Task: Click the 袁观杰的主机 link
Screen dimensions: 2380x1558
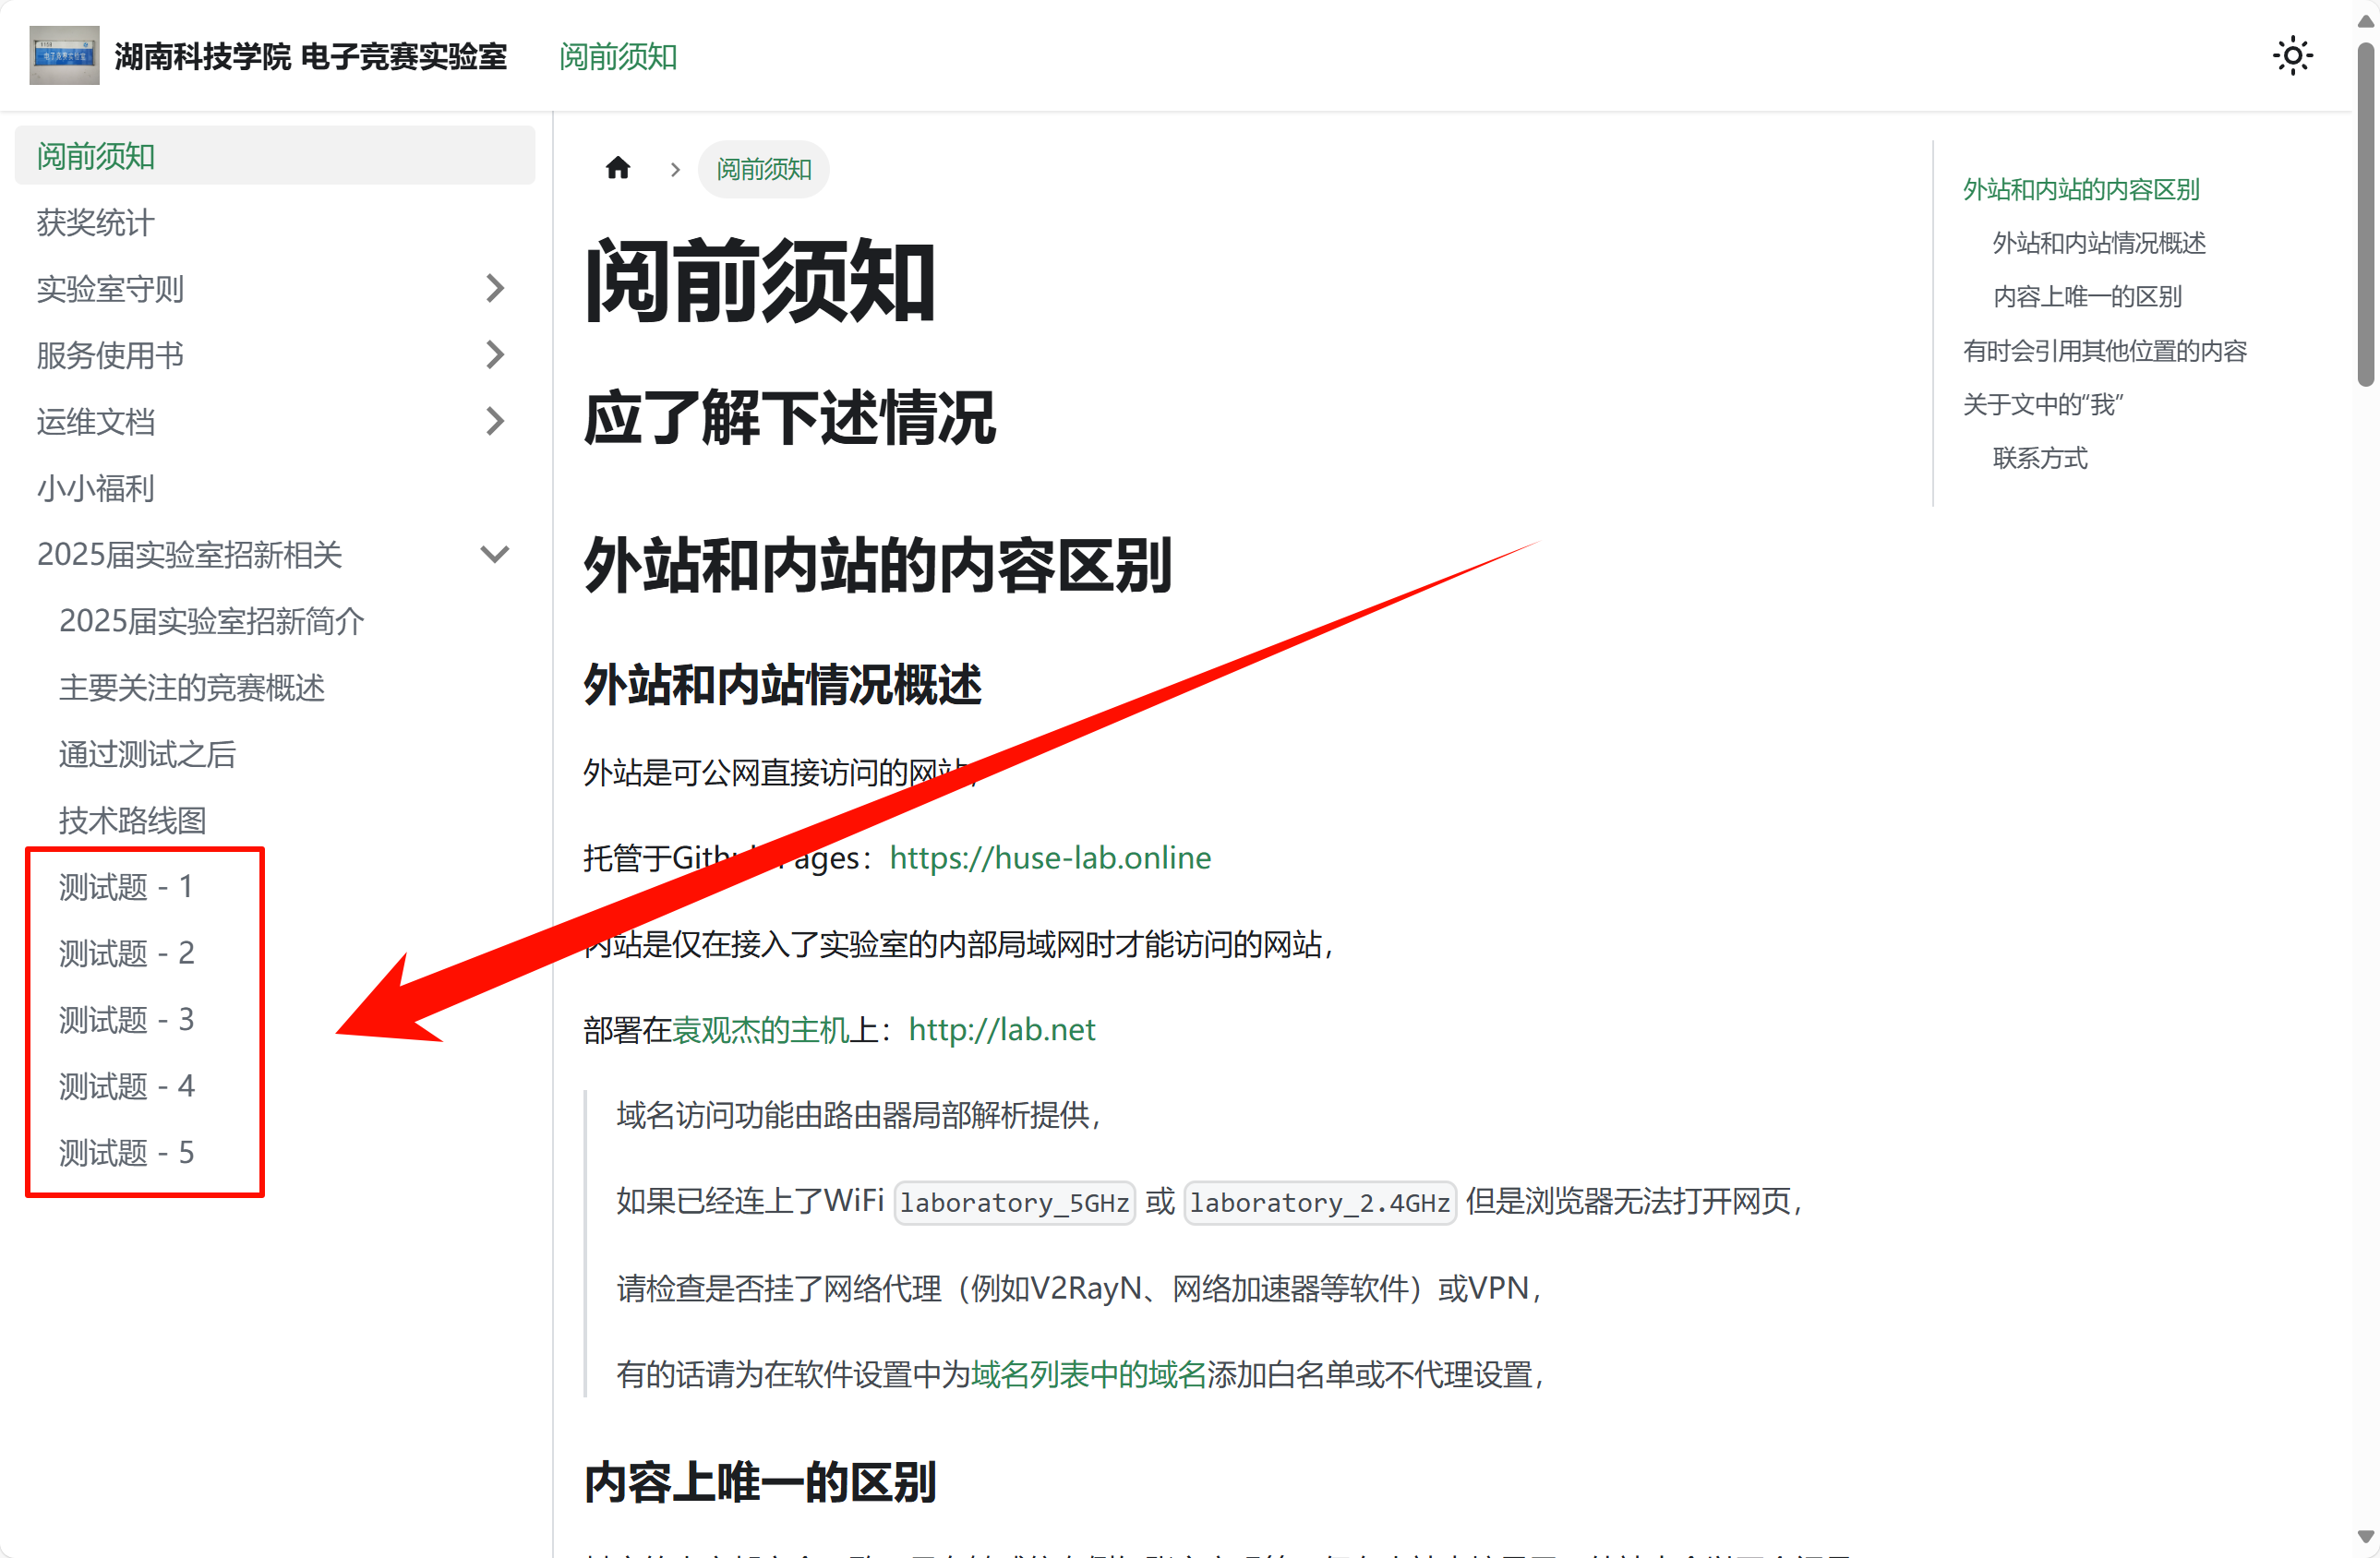Action: point(760,1029)
